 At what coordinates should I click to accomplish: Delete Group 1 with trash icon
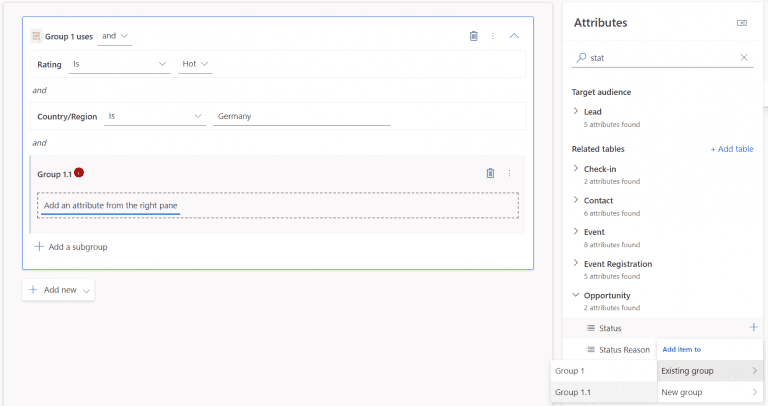point(473,36)
